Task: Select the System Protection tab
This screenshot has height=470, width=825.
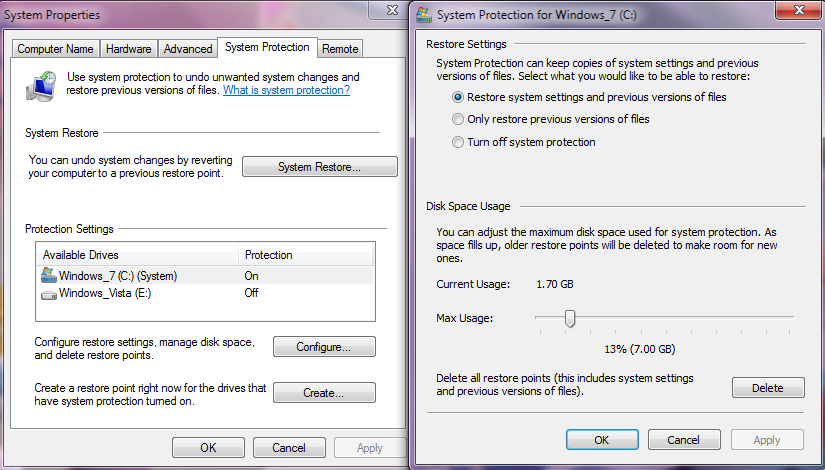Action: [x=267, y=47]
